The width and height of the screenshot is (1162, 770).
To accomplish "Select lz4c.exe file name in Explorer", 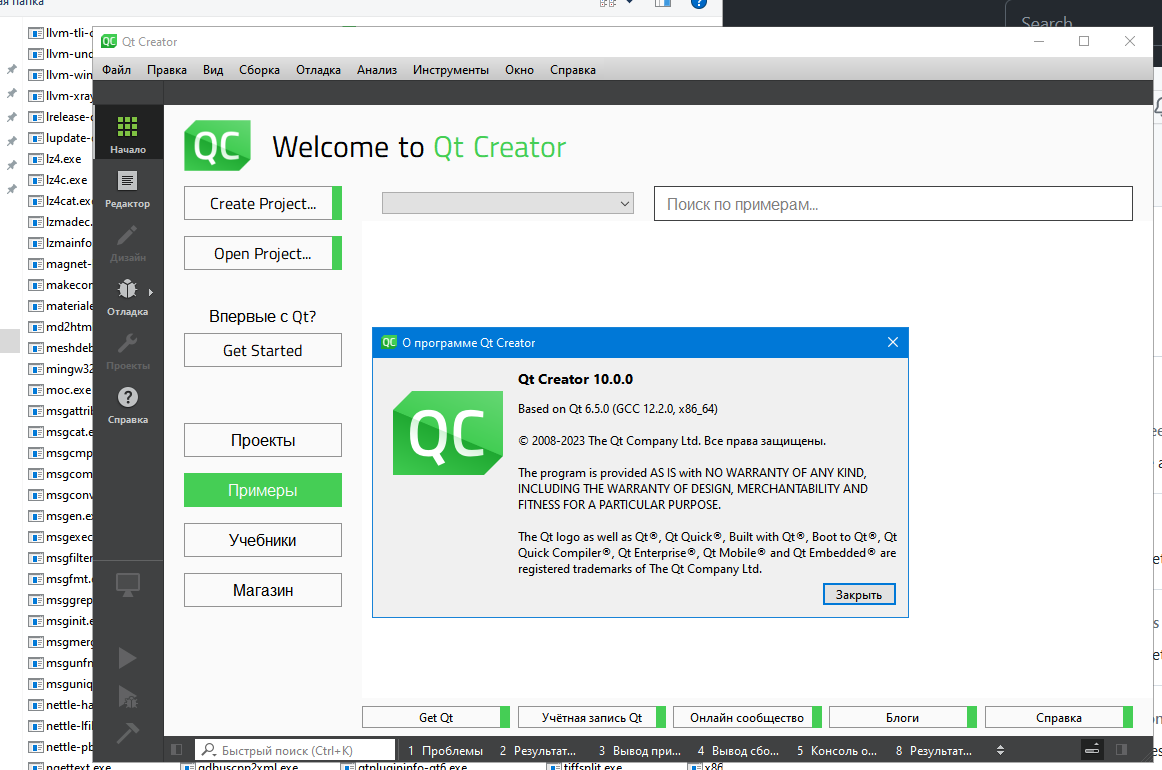I will click(x=67, y=179).
